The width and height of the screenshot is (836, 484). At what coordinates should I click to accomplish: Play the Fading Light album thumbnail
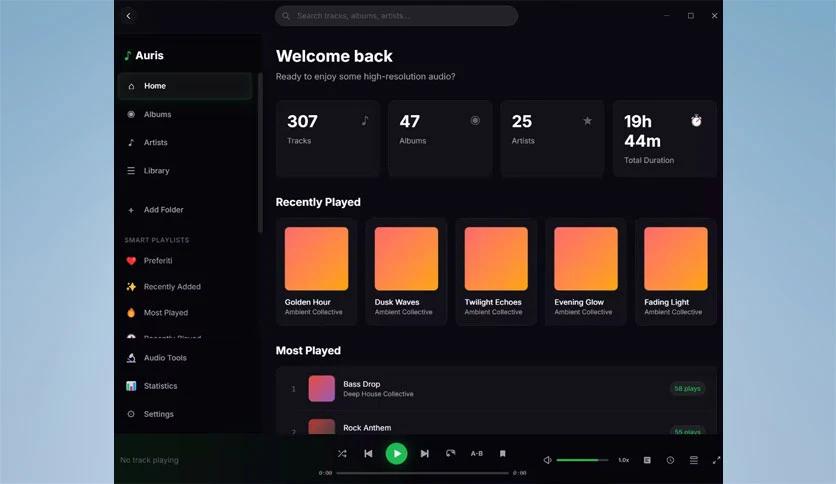676,259
